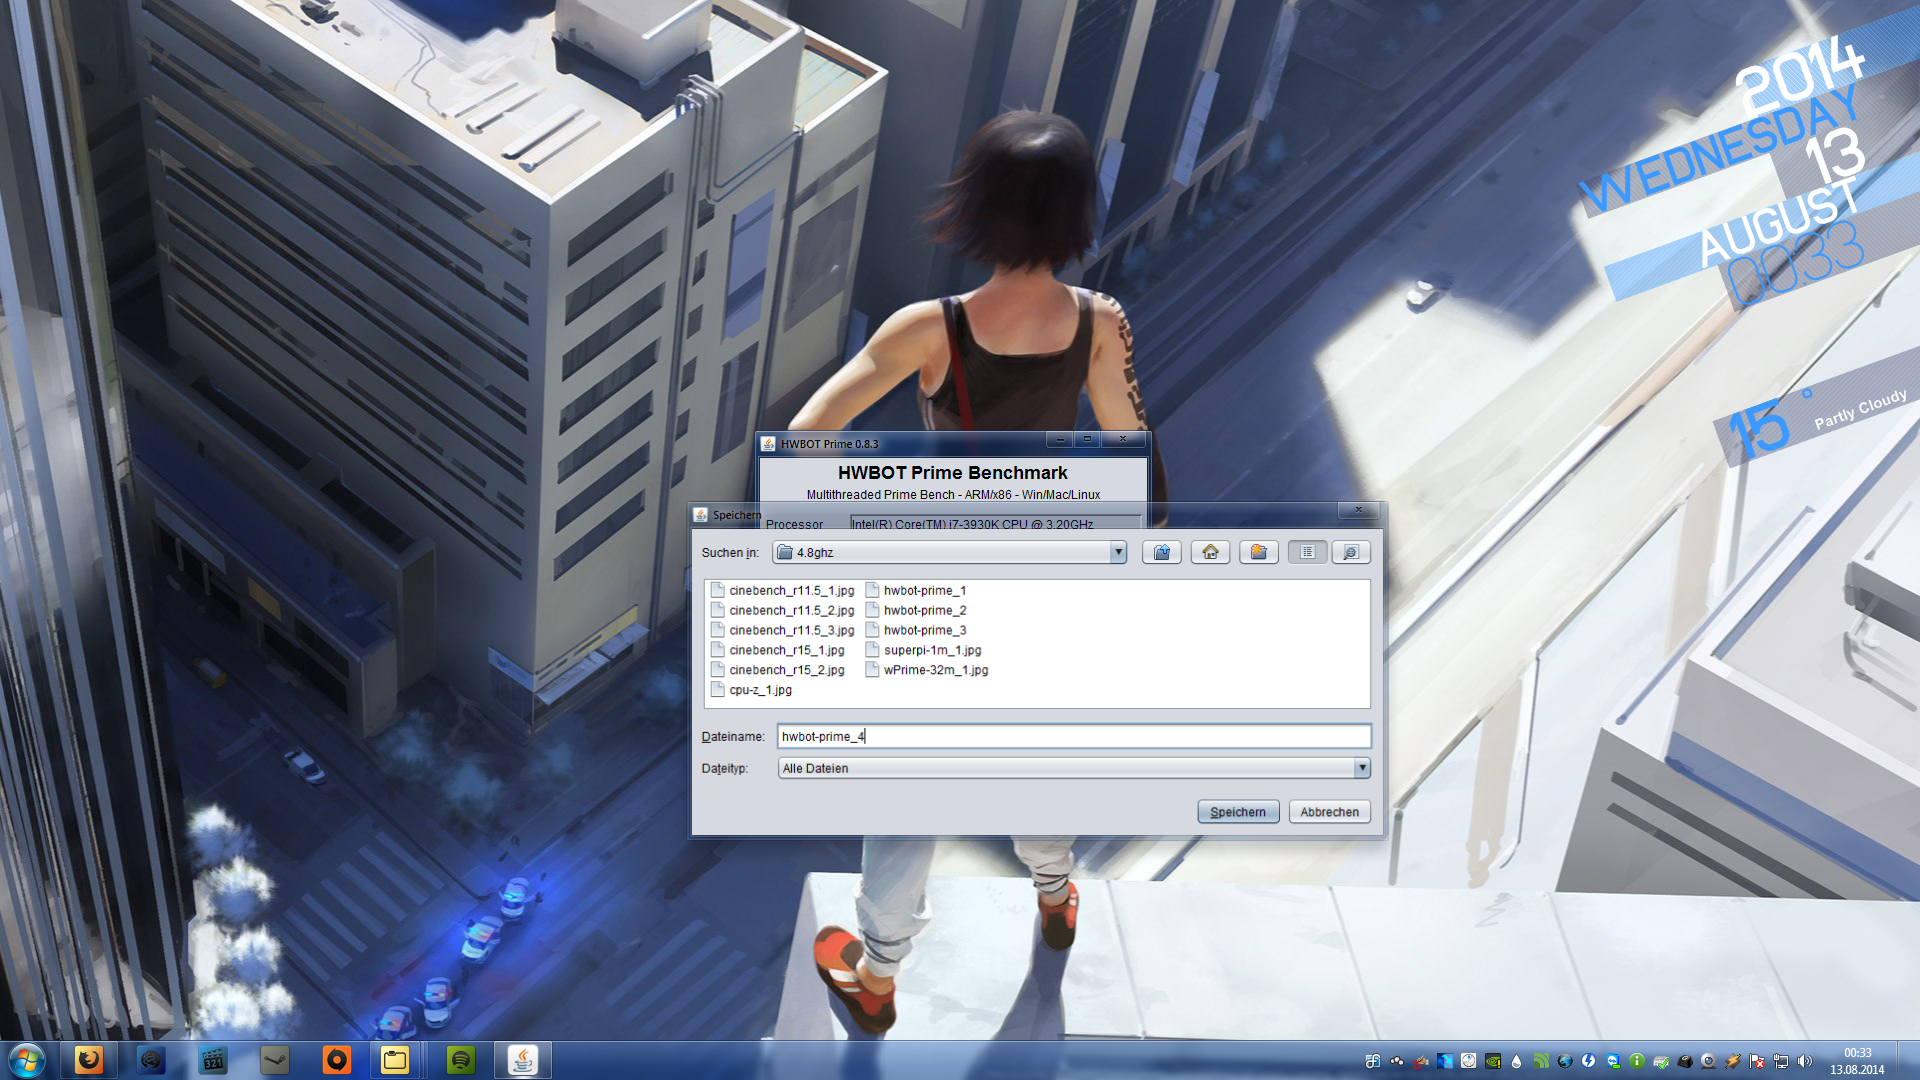Close the Speichern dialog with its X

1358,510
